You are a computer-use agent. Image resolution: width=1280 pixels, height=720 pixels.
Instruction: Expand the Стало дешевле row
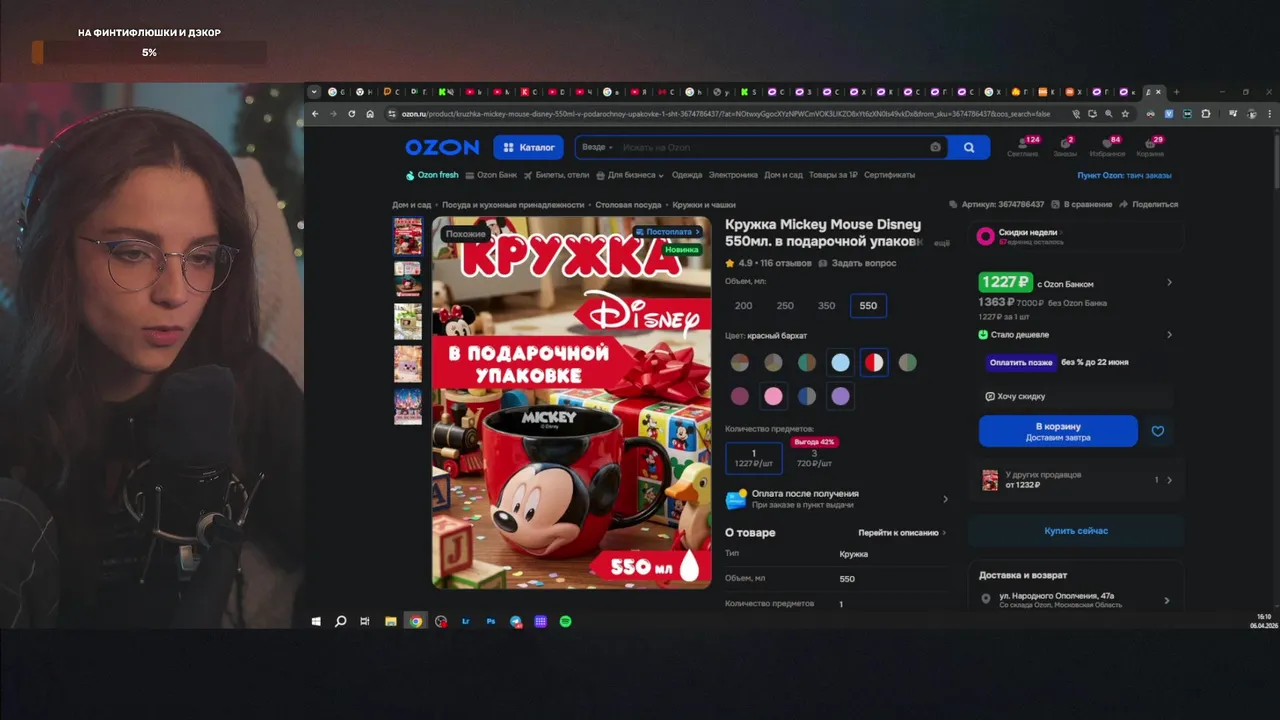pyautogui.click(x=1075, y=335)
